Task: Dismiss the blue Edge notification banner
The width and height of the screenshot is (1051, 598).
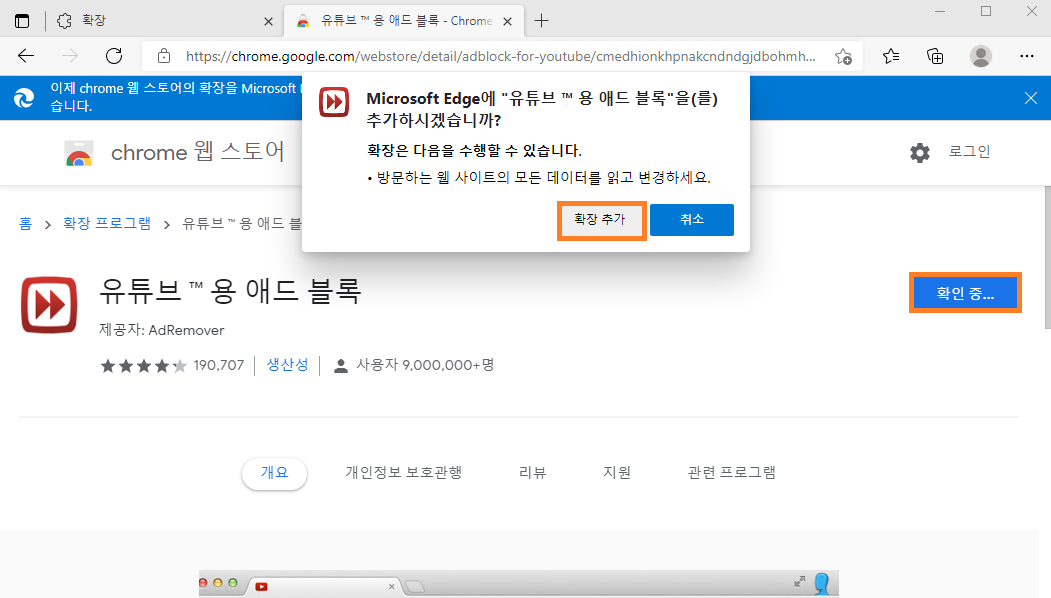Action: point(1031,99)
